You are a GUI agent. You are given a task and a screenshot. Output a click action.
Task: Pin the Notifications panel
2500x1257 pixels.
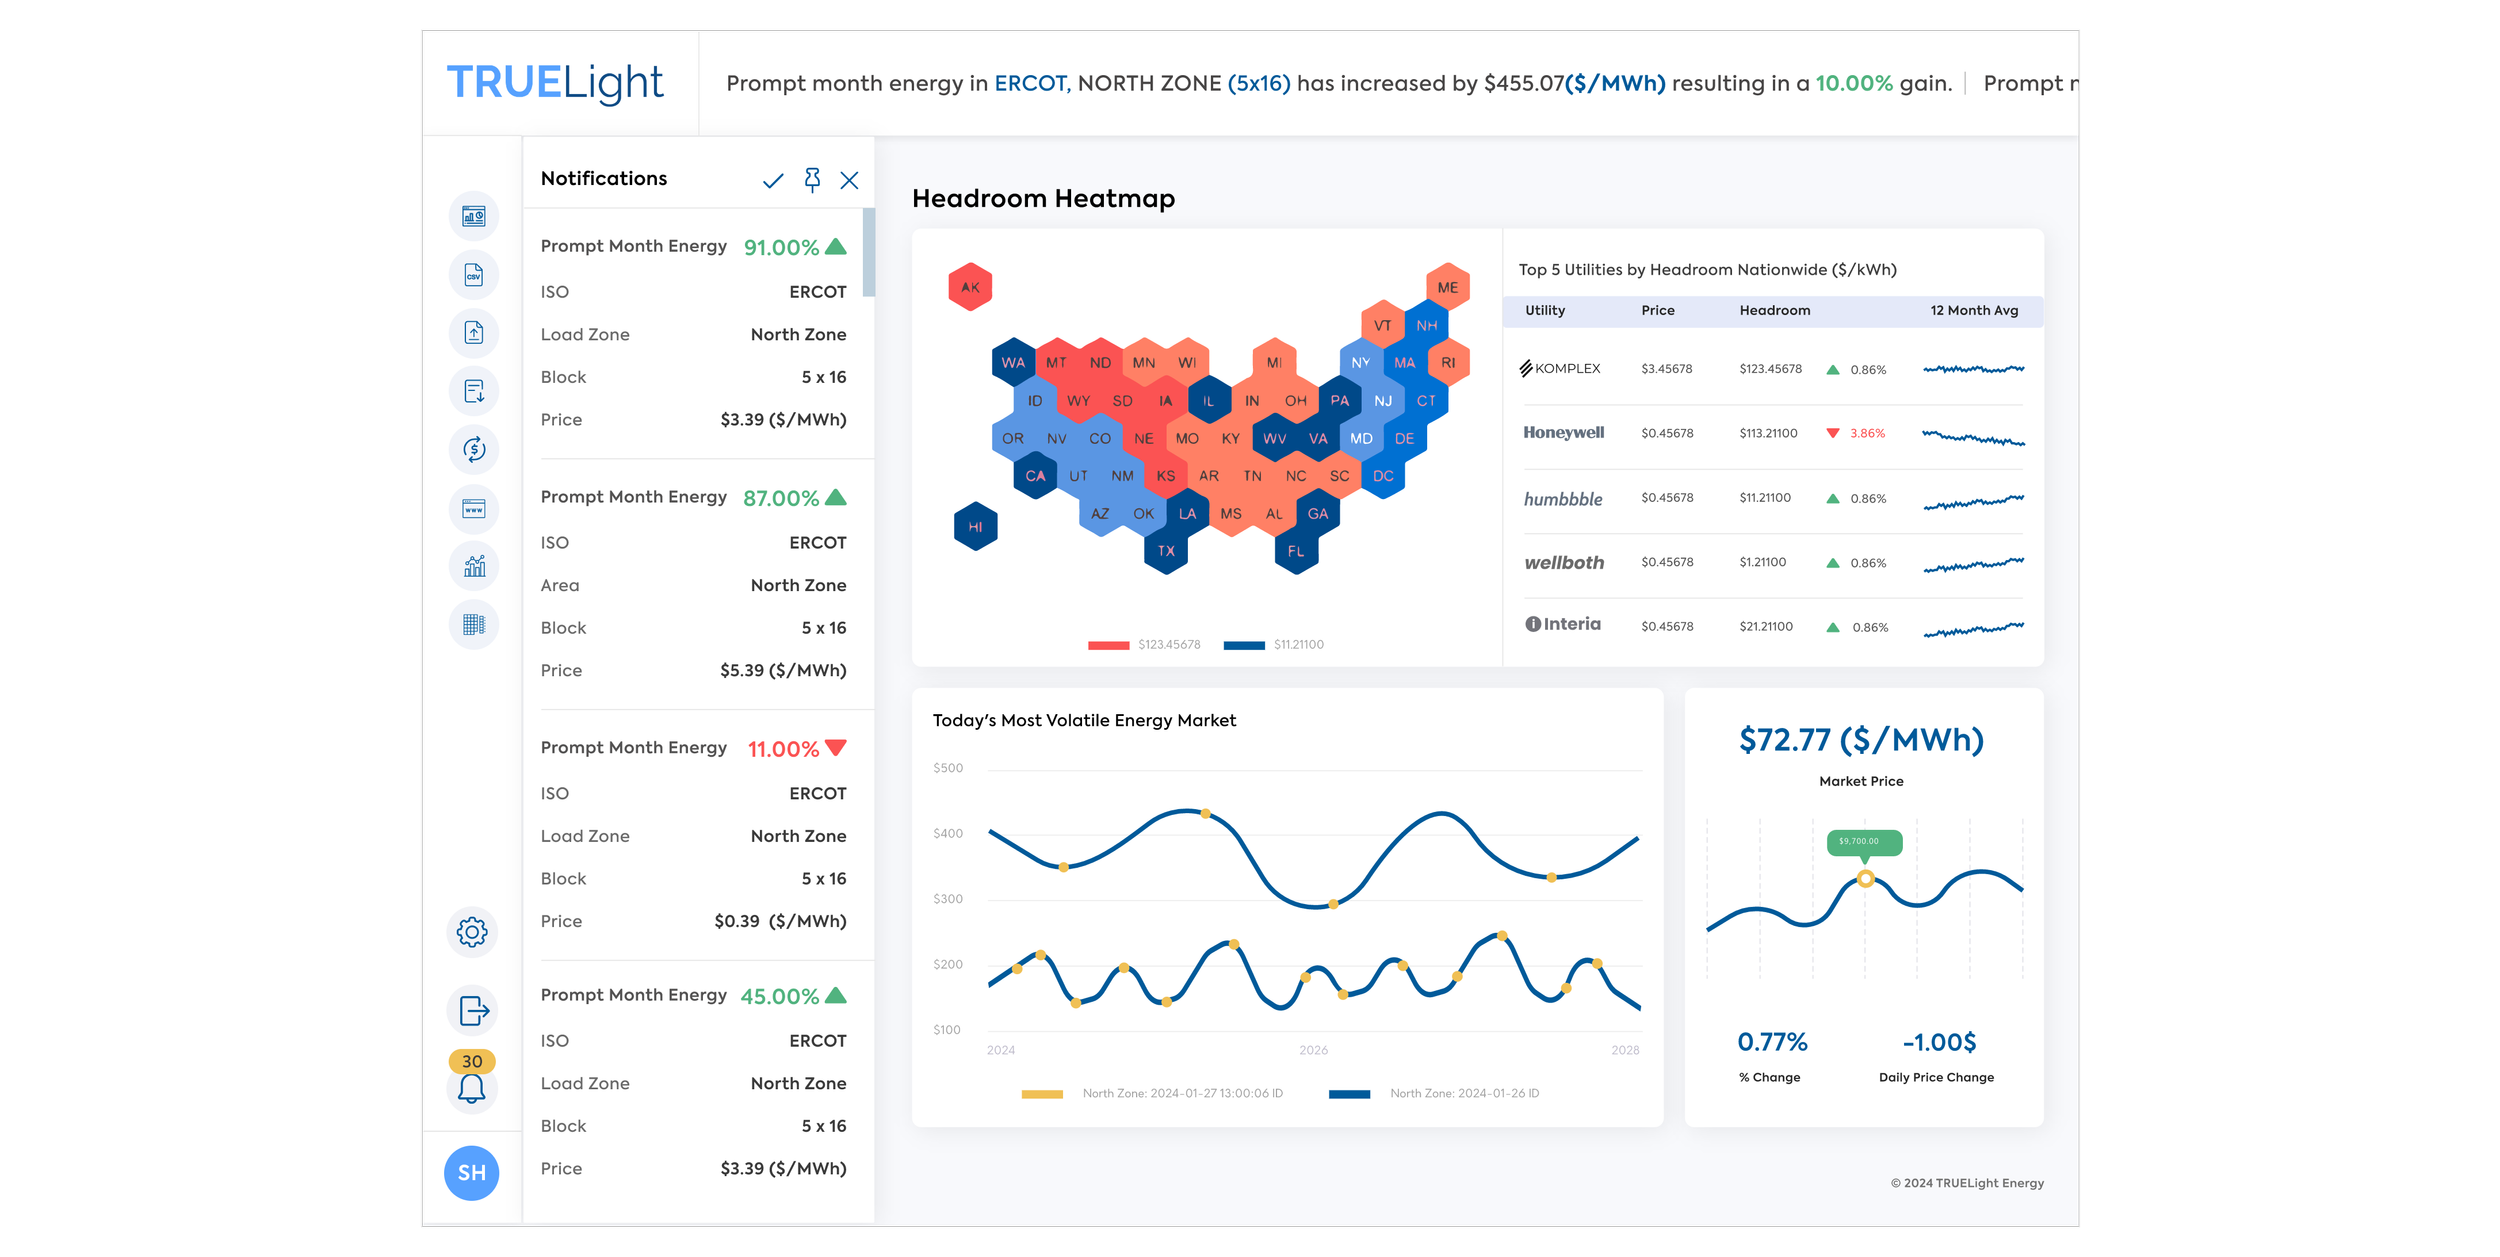point(812,180)
